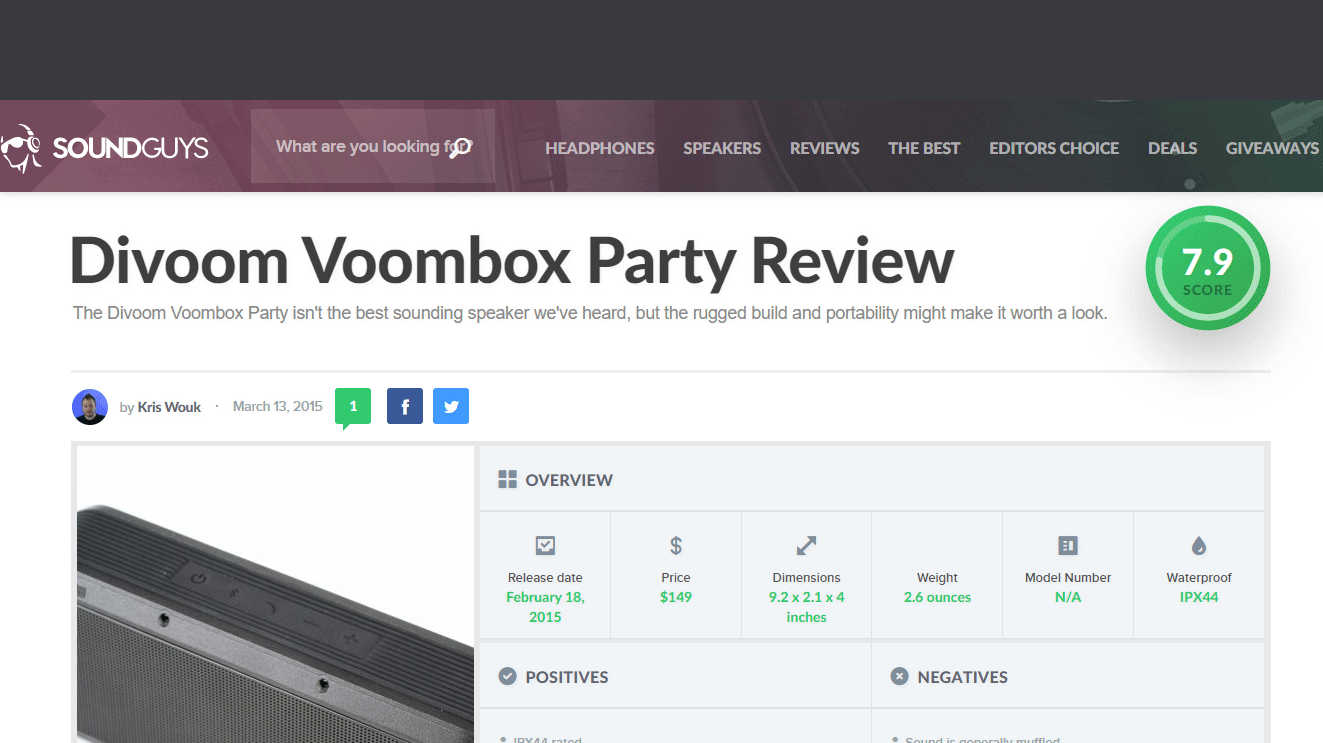Screen dimensions: 1323x743
Task: Open the Speakers menu item
Action: tap(722, 148)
